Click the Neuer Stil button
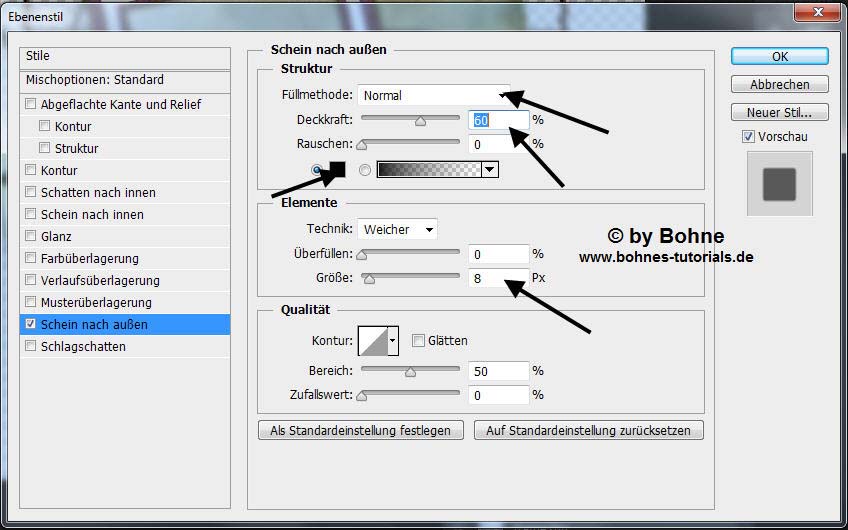848x530 pixels. 779,113
